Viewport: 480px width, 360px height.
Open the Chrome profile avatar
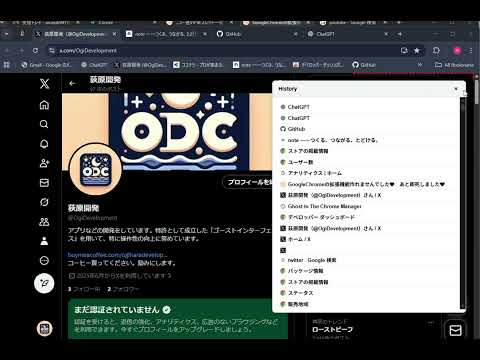[x=457, y=51]
